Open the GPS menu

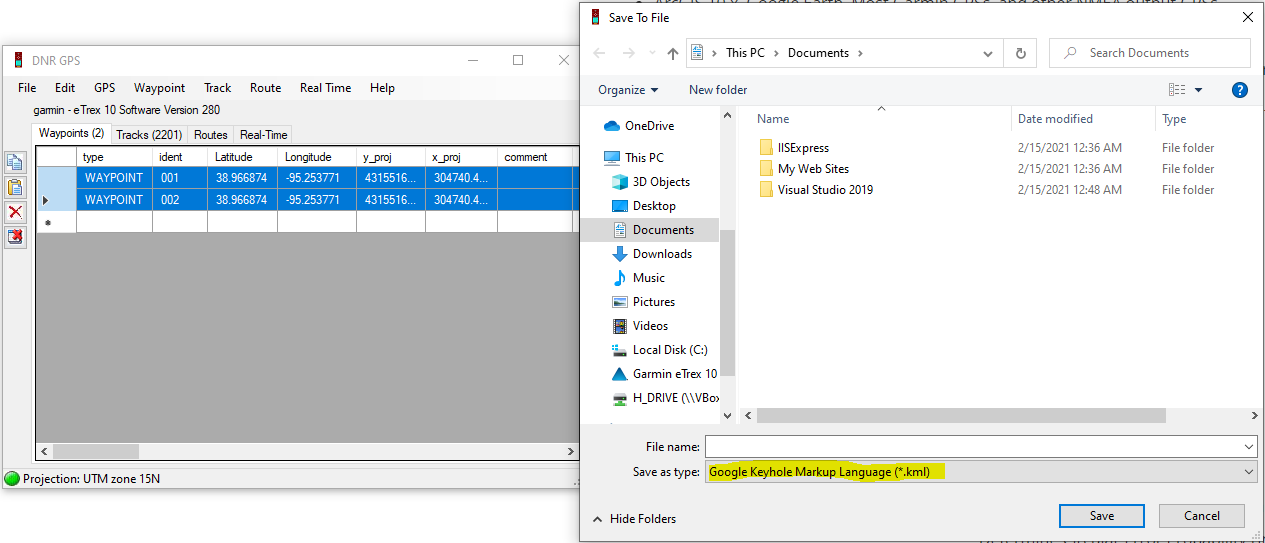pyautogui.click(x=105, y=88)
